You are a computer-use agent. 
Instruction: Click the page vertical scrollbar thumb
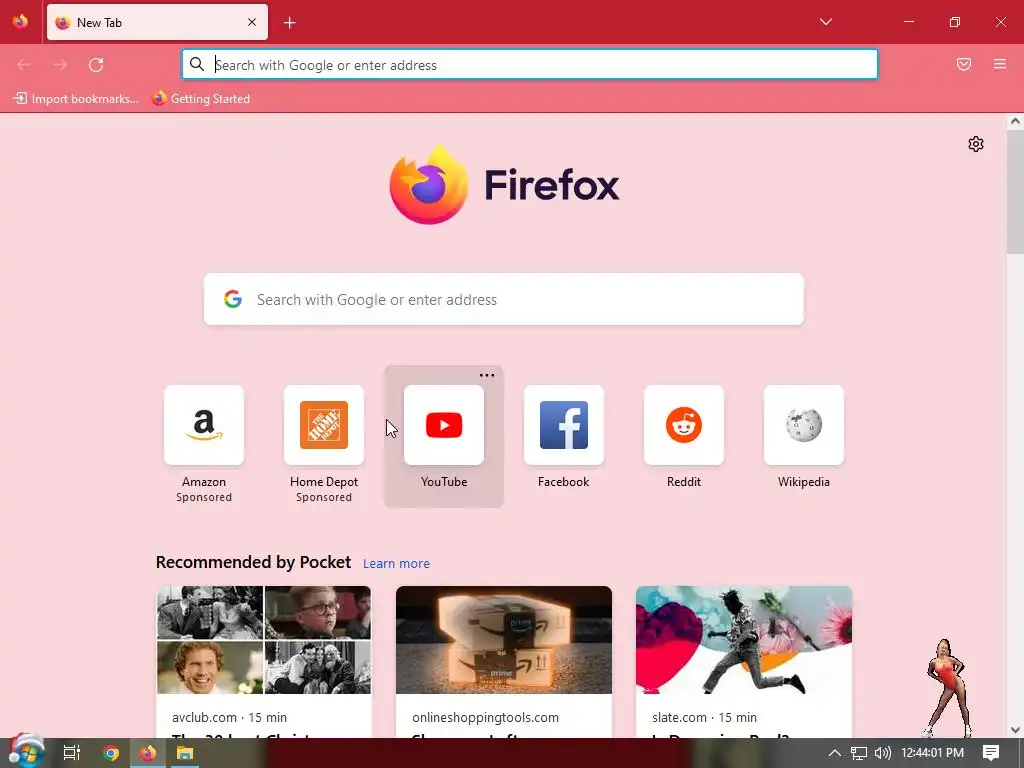coord(1015,191)
